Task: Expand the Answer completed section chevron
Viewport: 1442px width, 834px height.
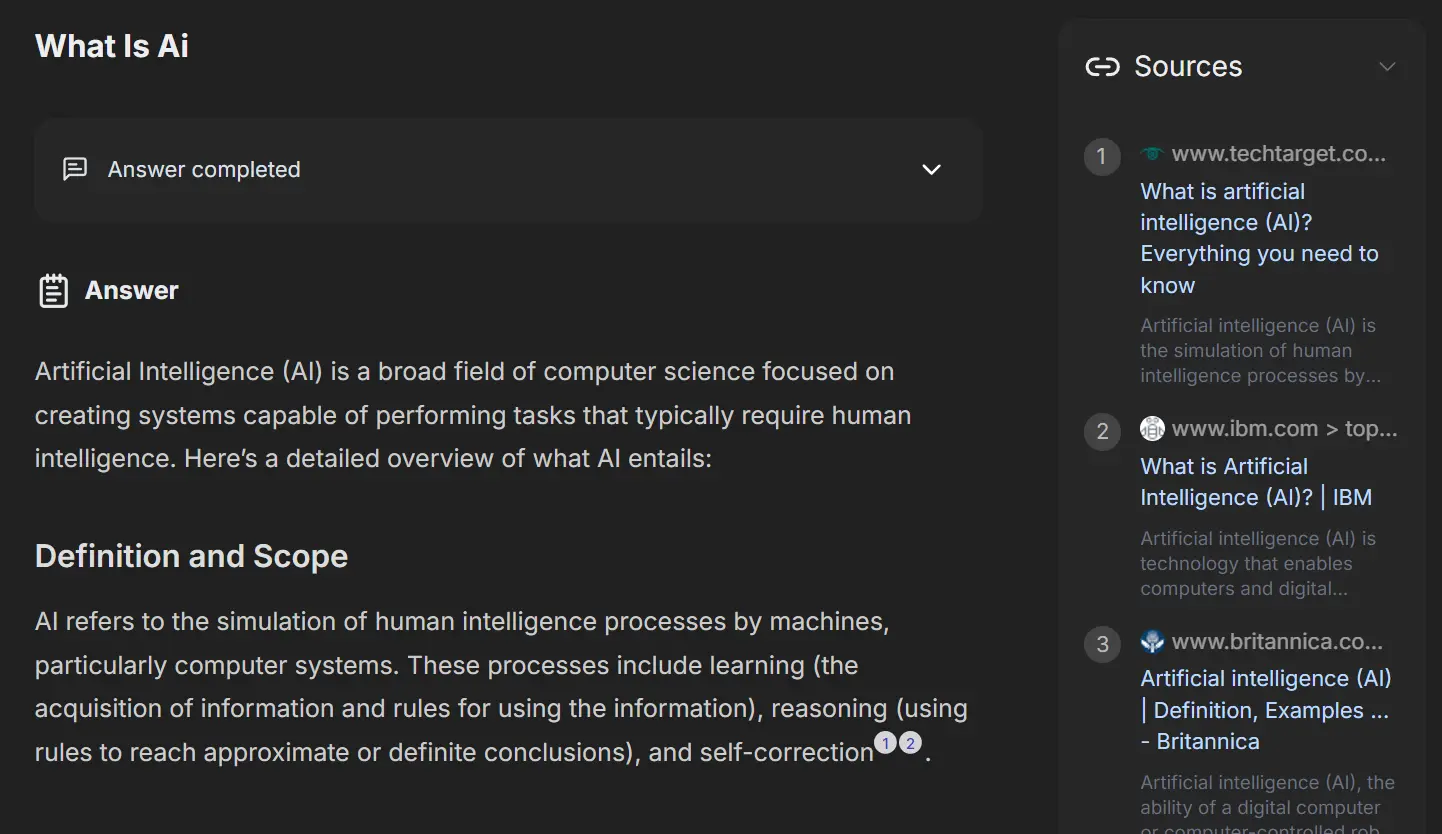Action: tap(931, 170)
